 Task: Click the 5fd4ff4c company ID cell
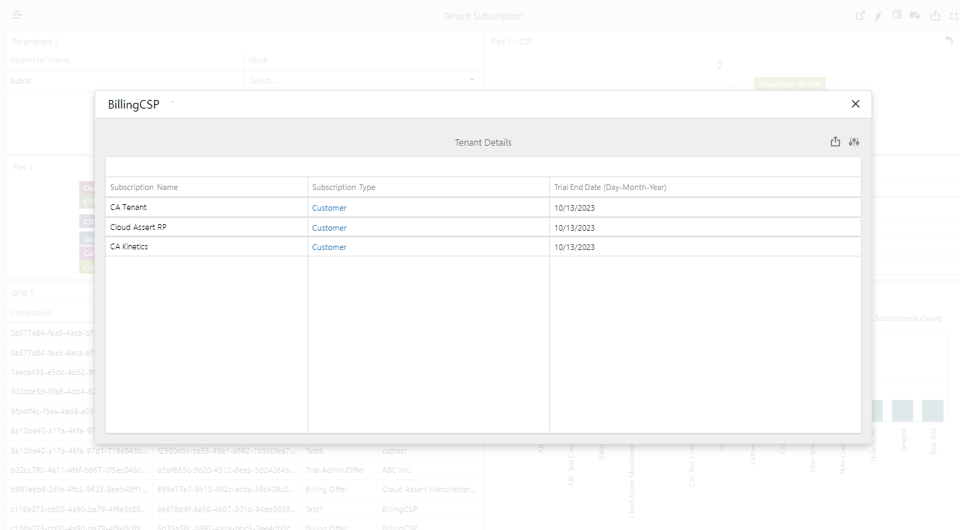pyautogui.click(x=53, y=411)
